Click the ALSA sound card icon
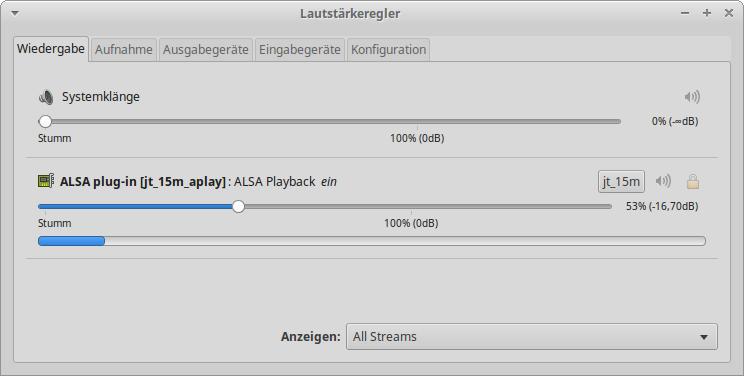Screen dimensions: 744x376 coord(46,181)
